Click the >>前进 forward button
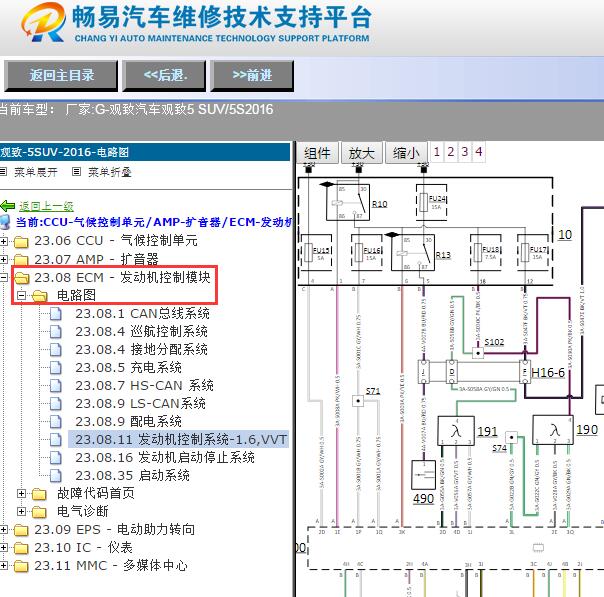The width and height of the screenshot is (604, 597). point(252,75)
